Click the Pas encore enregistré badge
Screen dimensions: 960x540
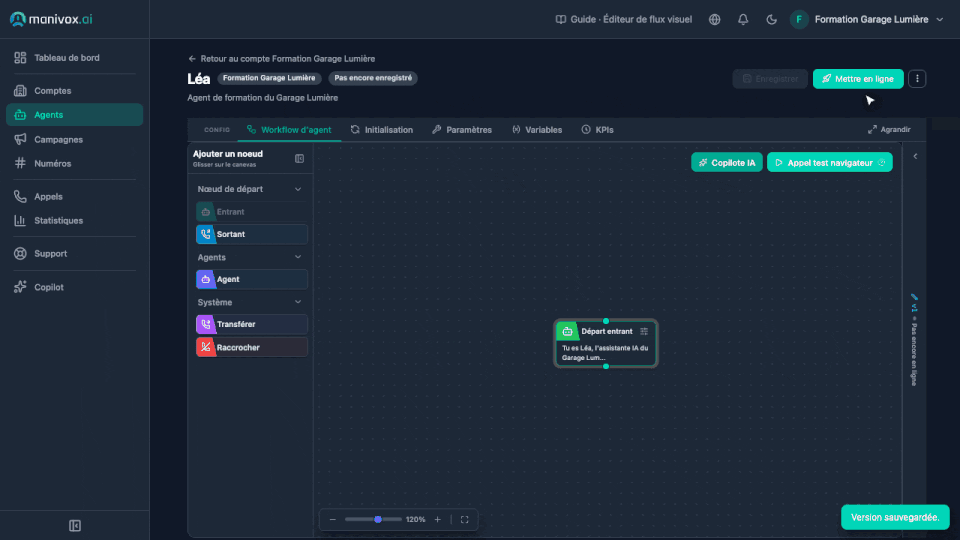point(373,78)
